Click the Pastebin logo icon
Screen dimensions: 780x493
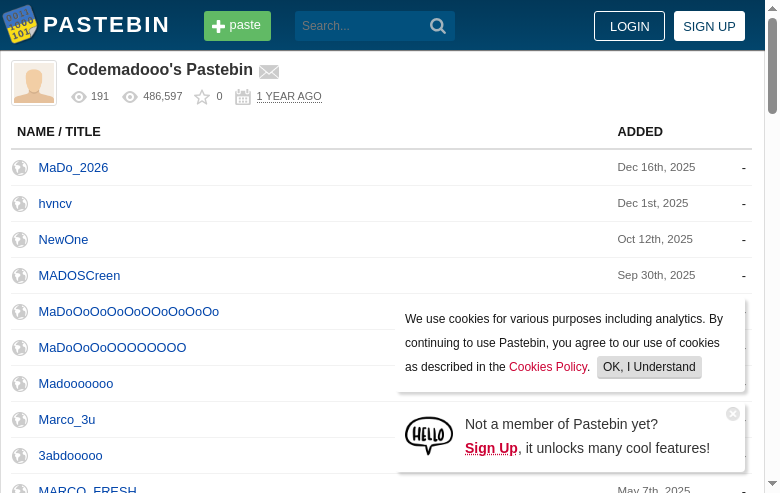20,24
